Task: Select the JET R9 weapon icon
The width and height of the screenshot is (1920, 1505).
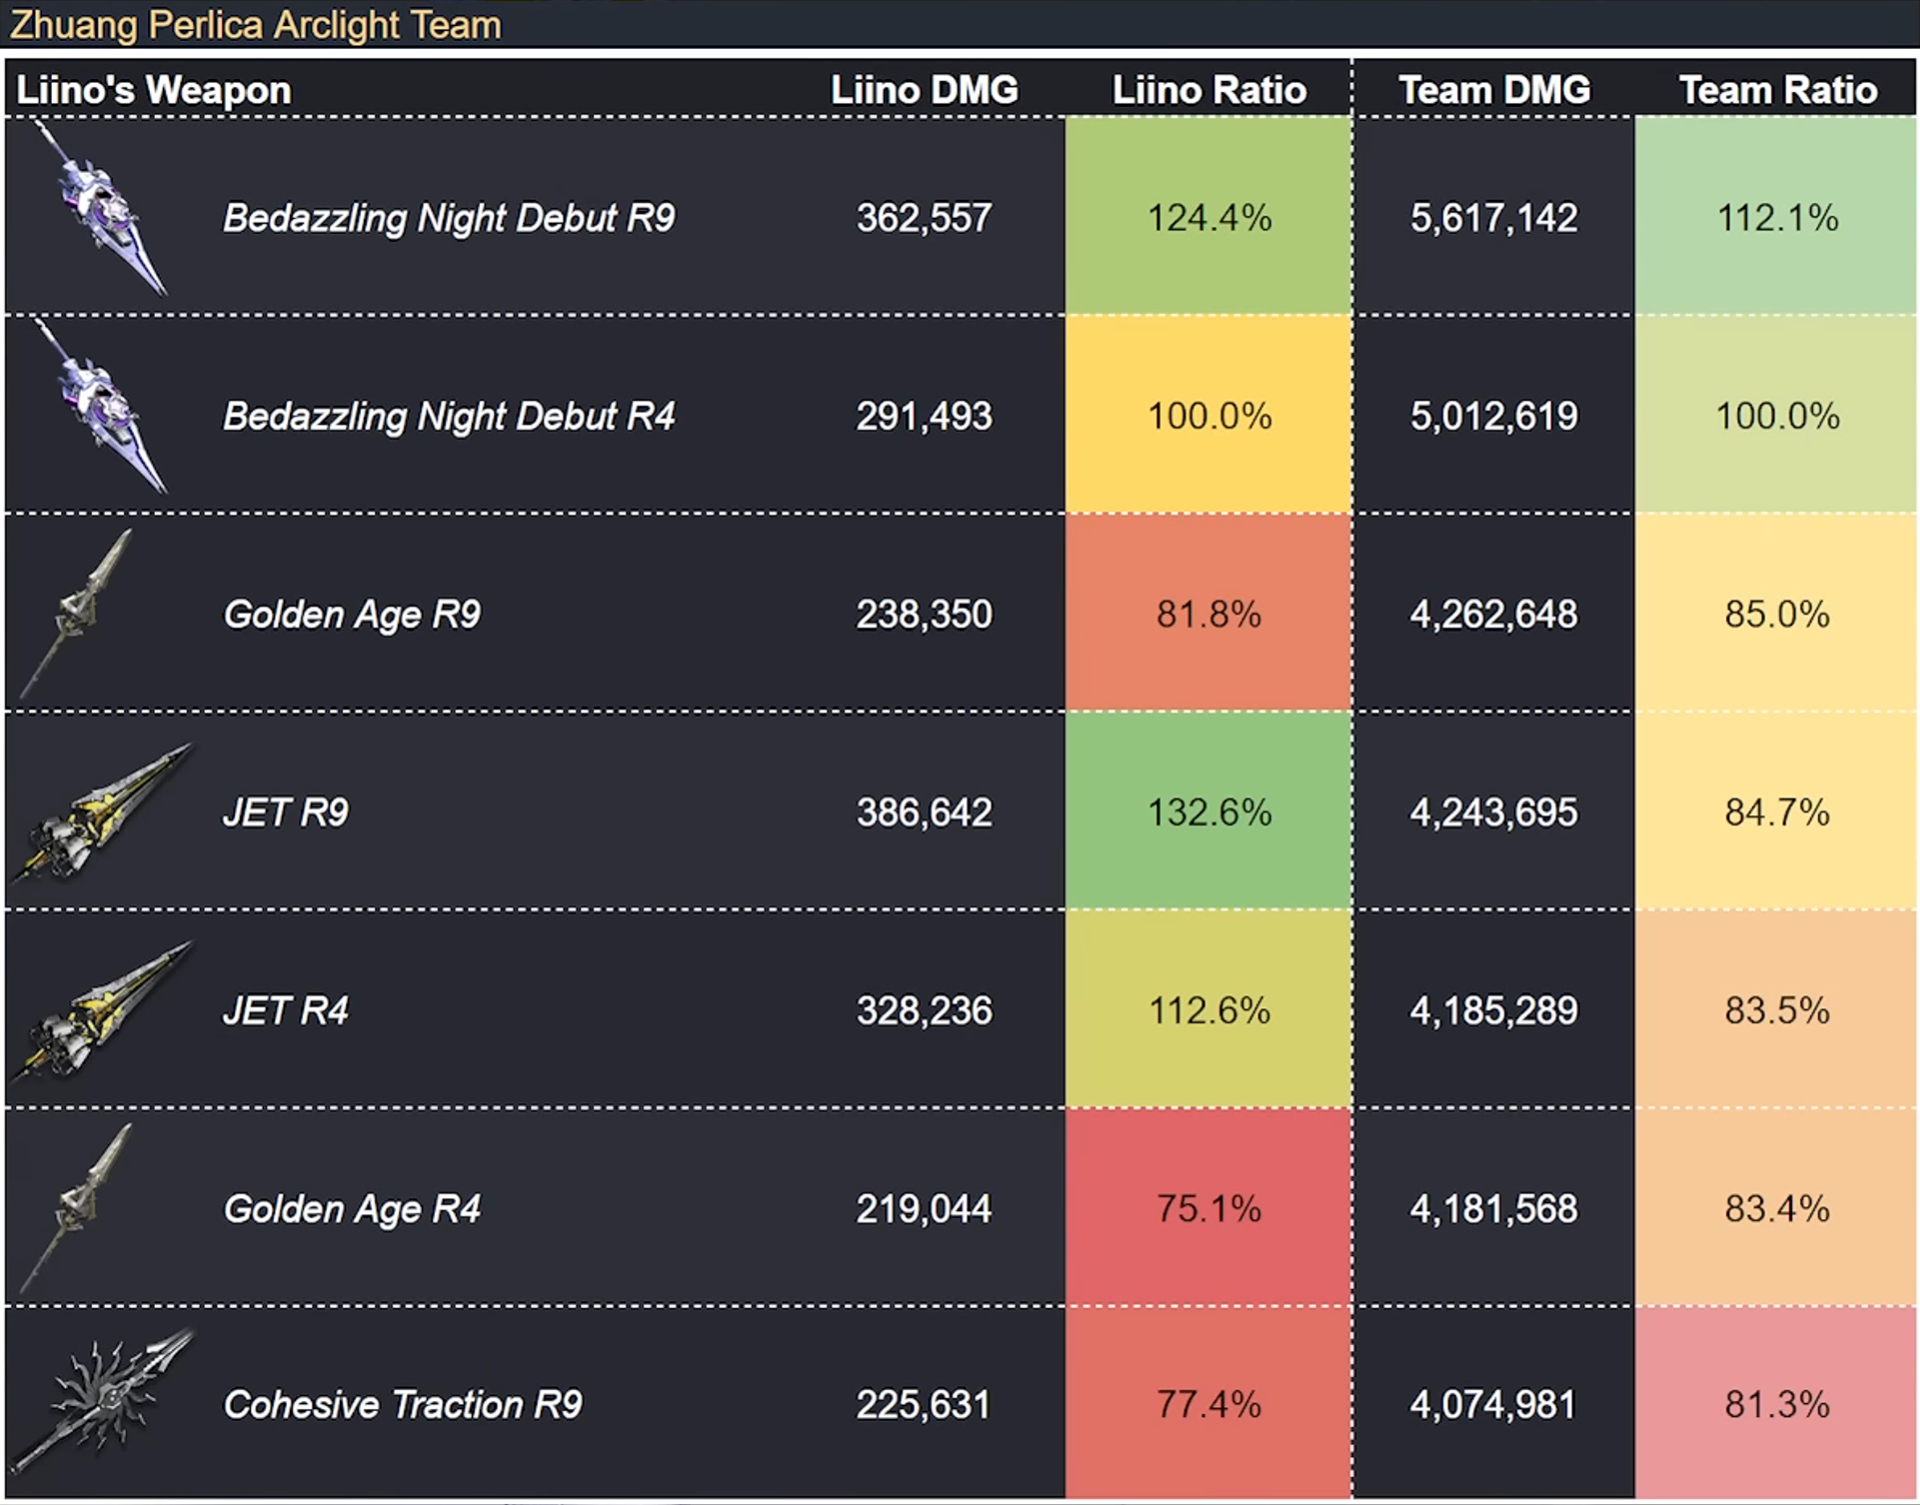Action: 100,812
